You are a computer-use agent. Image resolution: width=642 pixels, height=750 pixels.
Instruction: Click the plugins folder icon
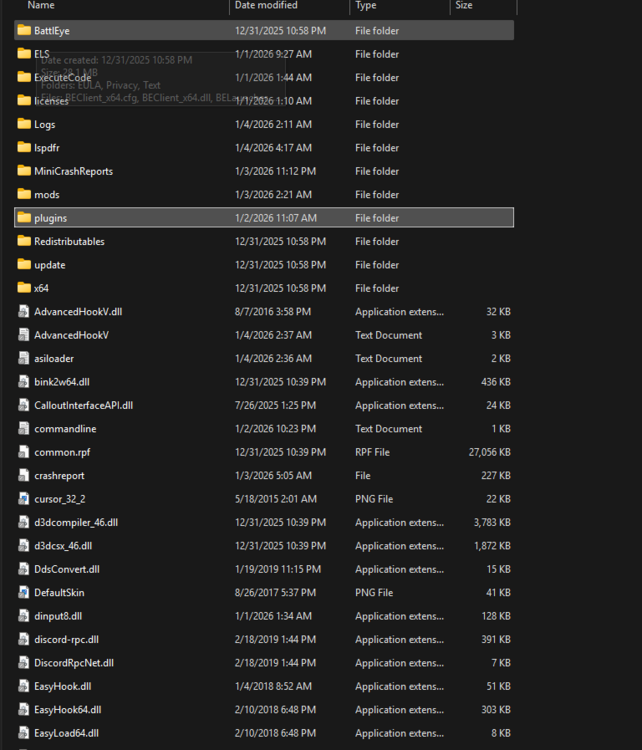(24, 218)
